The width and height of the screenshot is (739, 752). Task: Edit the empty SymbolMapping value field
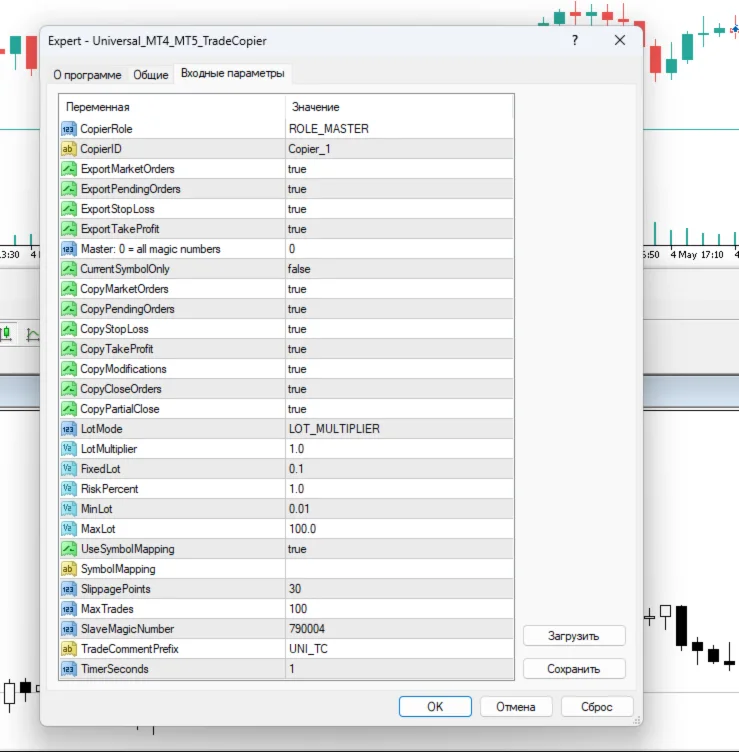399,569
